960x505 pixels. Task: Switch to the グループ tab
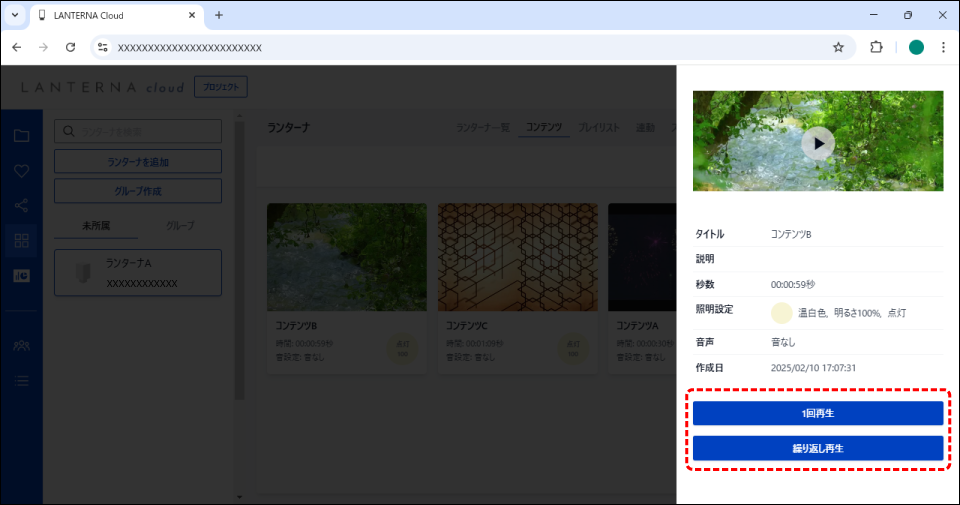point(179,226)
